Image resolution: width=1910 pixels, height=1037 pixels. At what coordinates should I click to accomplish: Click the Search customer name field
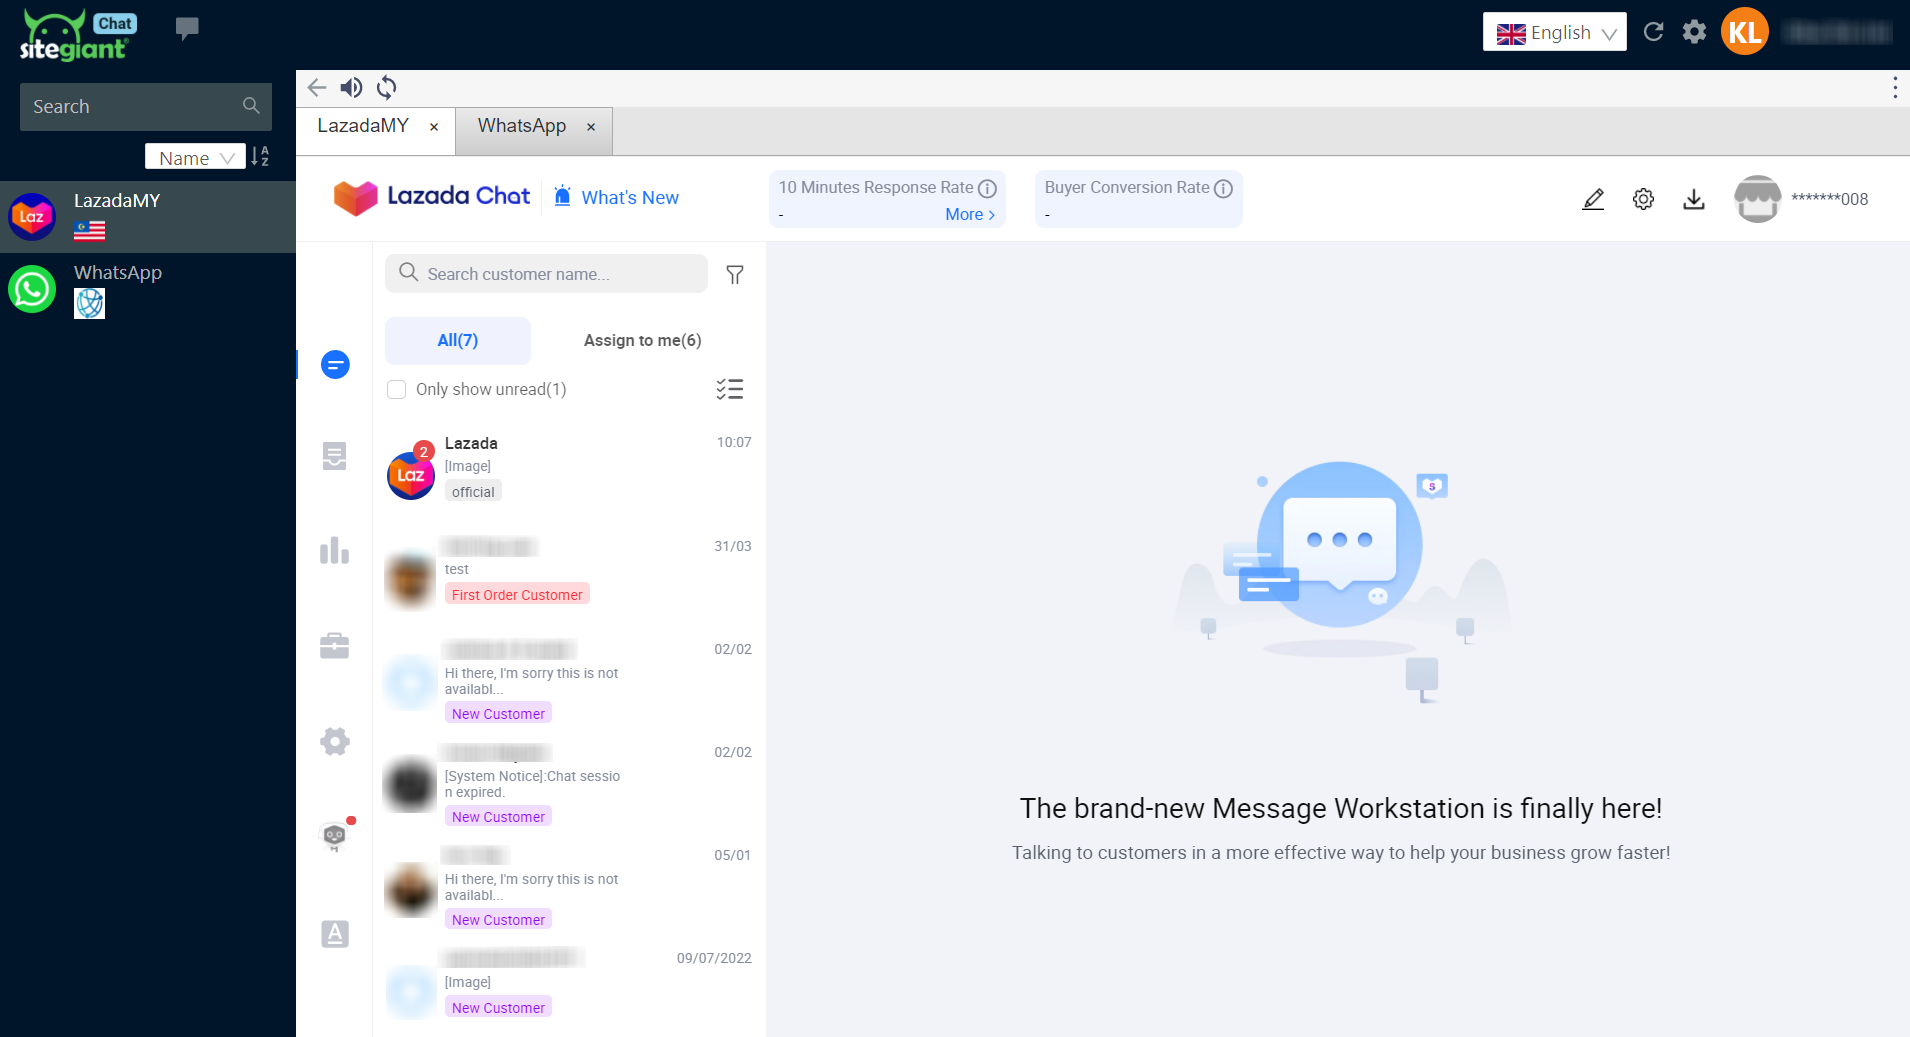click(560, 274)
